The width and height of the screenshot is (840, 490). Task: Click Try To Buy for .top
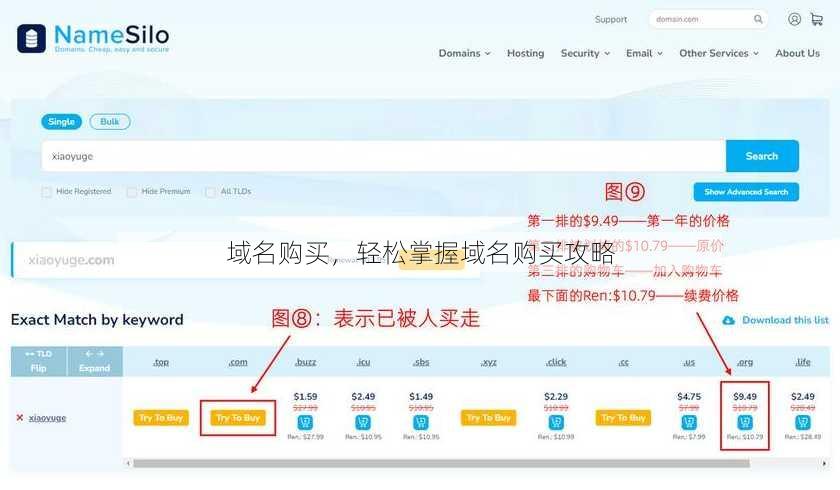[161, 418]
